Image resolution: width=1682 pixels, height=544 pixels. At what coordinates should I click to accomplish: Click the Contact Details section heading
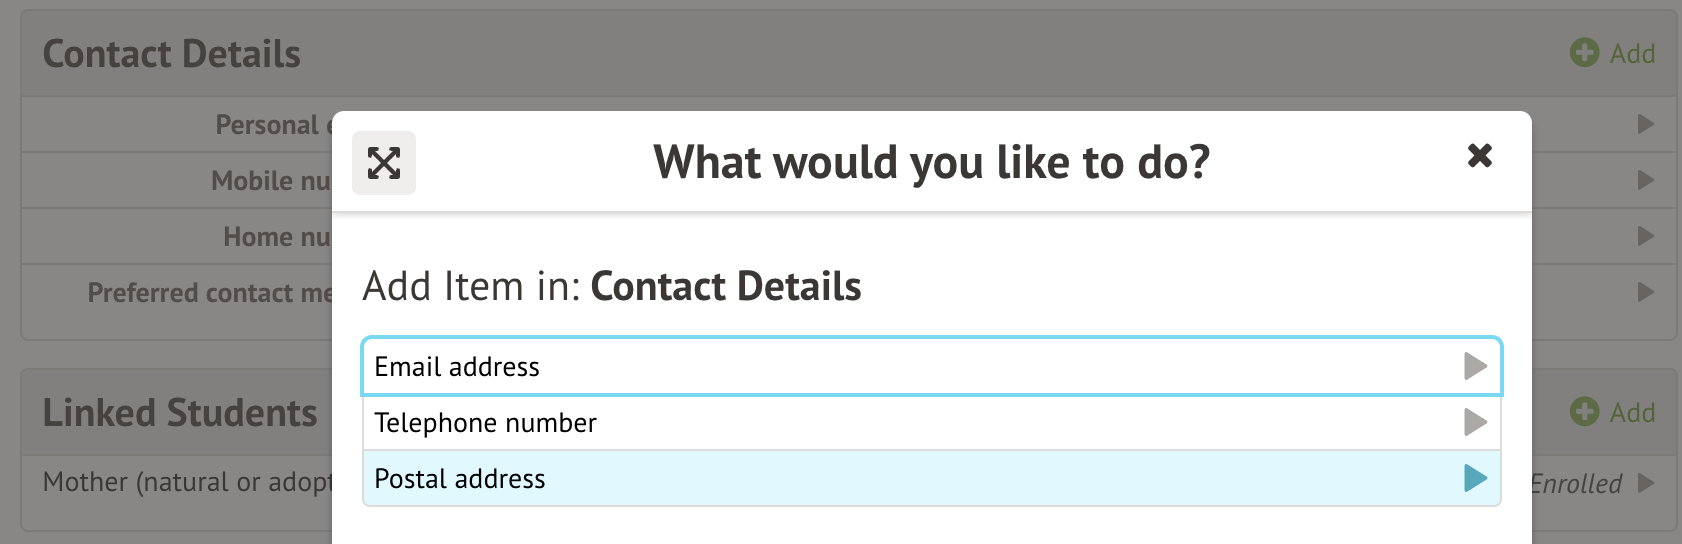pos(172,54)
